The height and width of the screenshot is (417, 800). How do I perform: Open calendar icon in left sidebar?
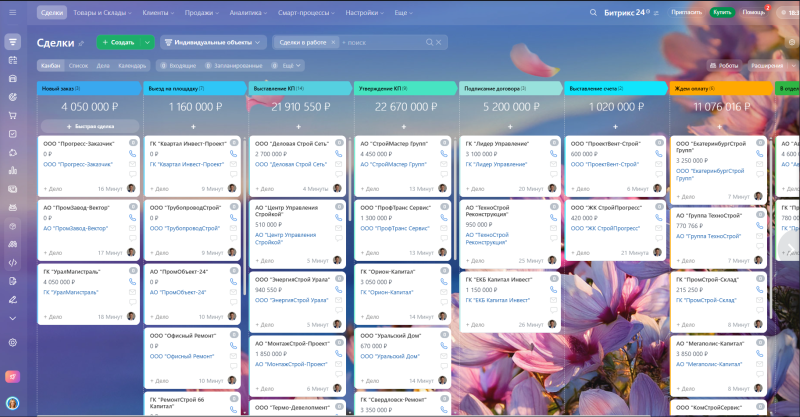[13, 60]
